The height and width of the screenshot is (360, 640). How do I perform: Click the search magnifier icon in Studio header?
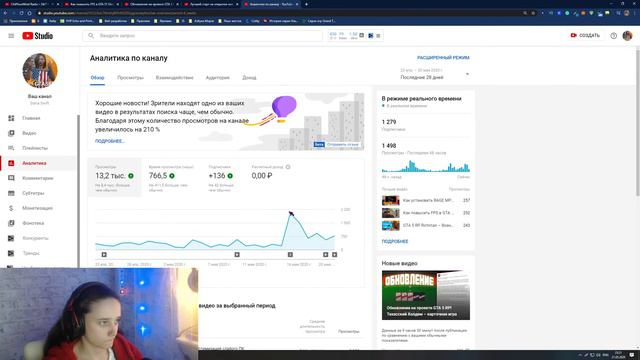click(91, 36)
